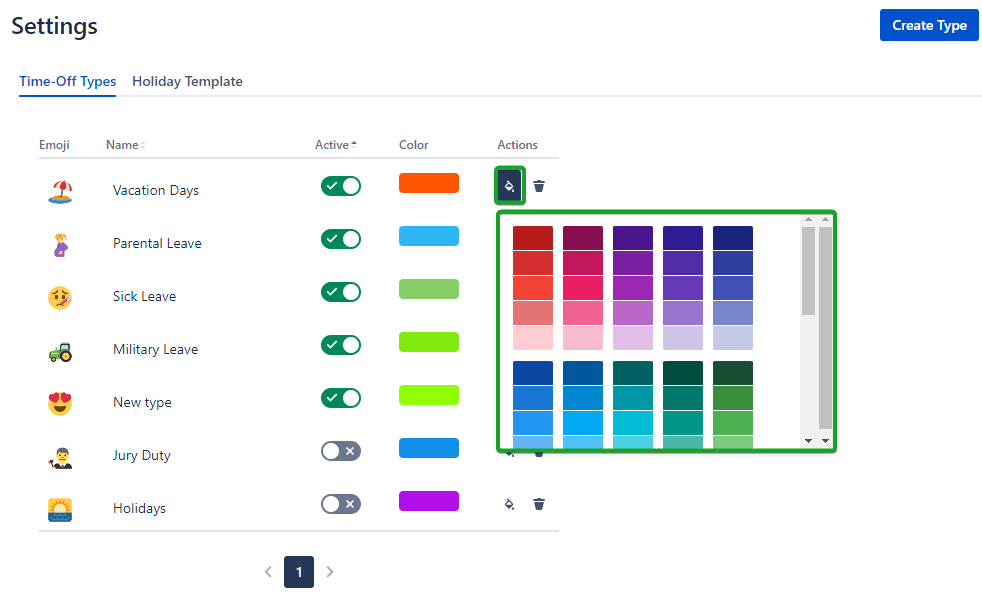982x605 pixels.
Task: Click the beach umbrella emoji for Vacation Days
Action: [60, 191]
